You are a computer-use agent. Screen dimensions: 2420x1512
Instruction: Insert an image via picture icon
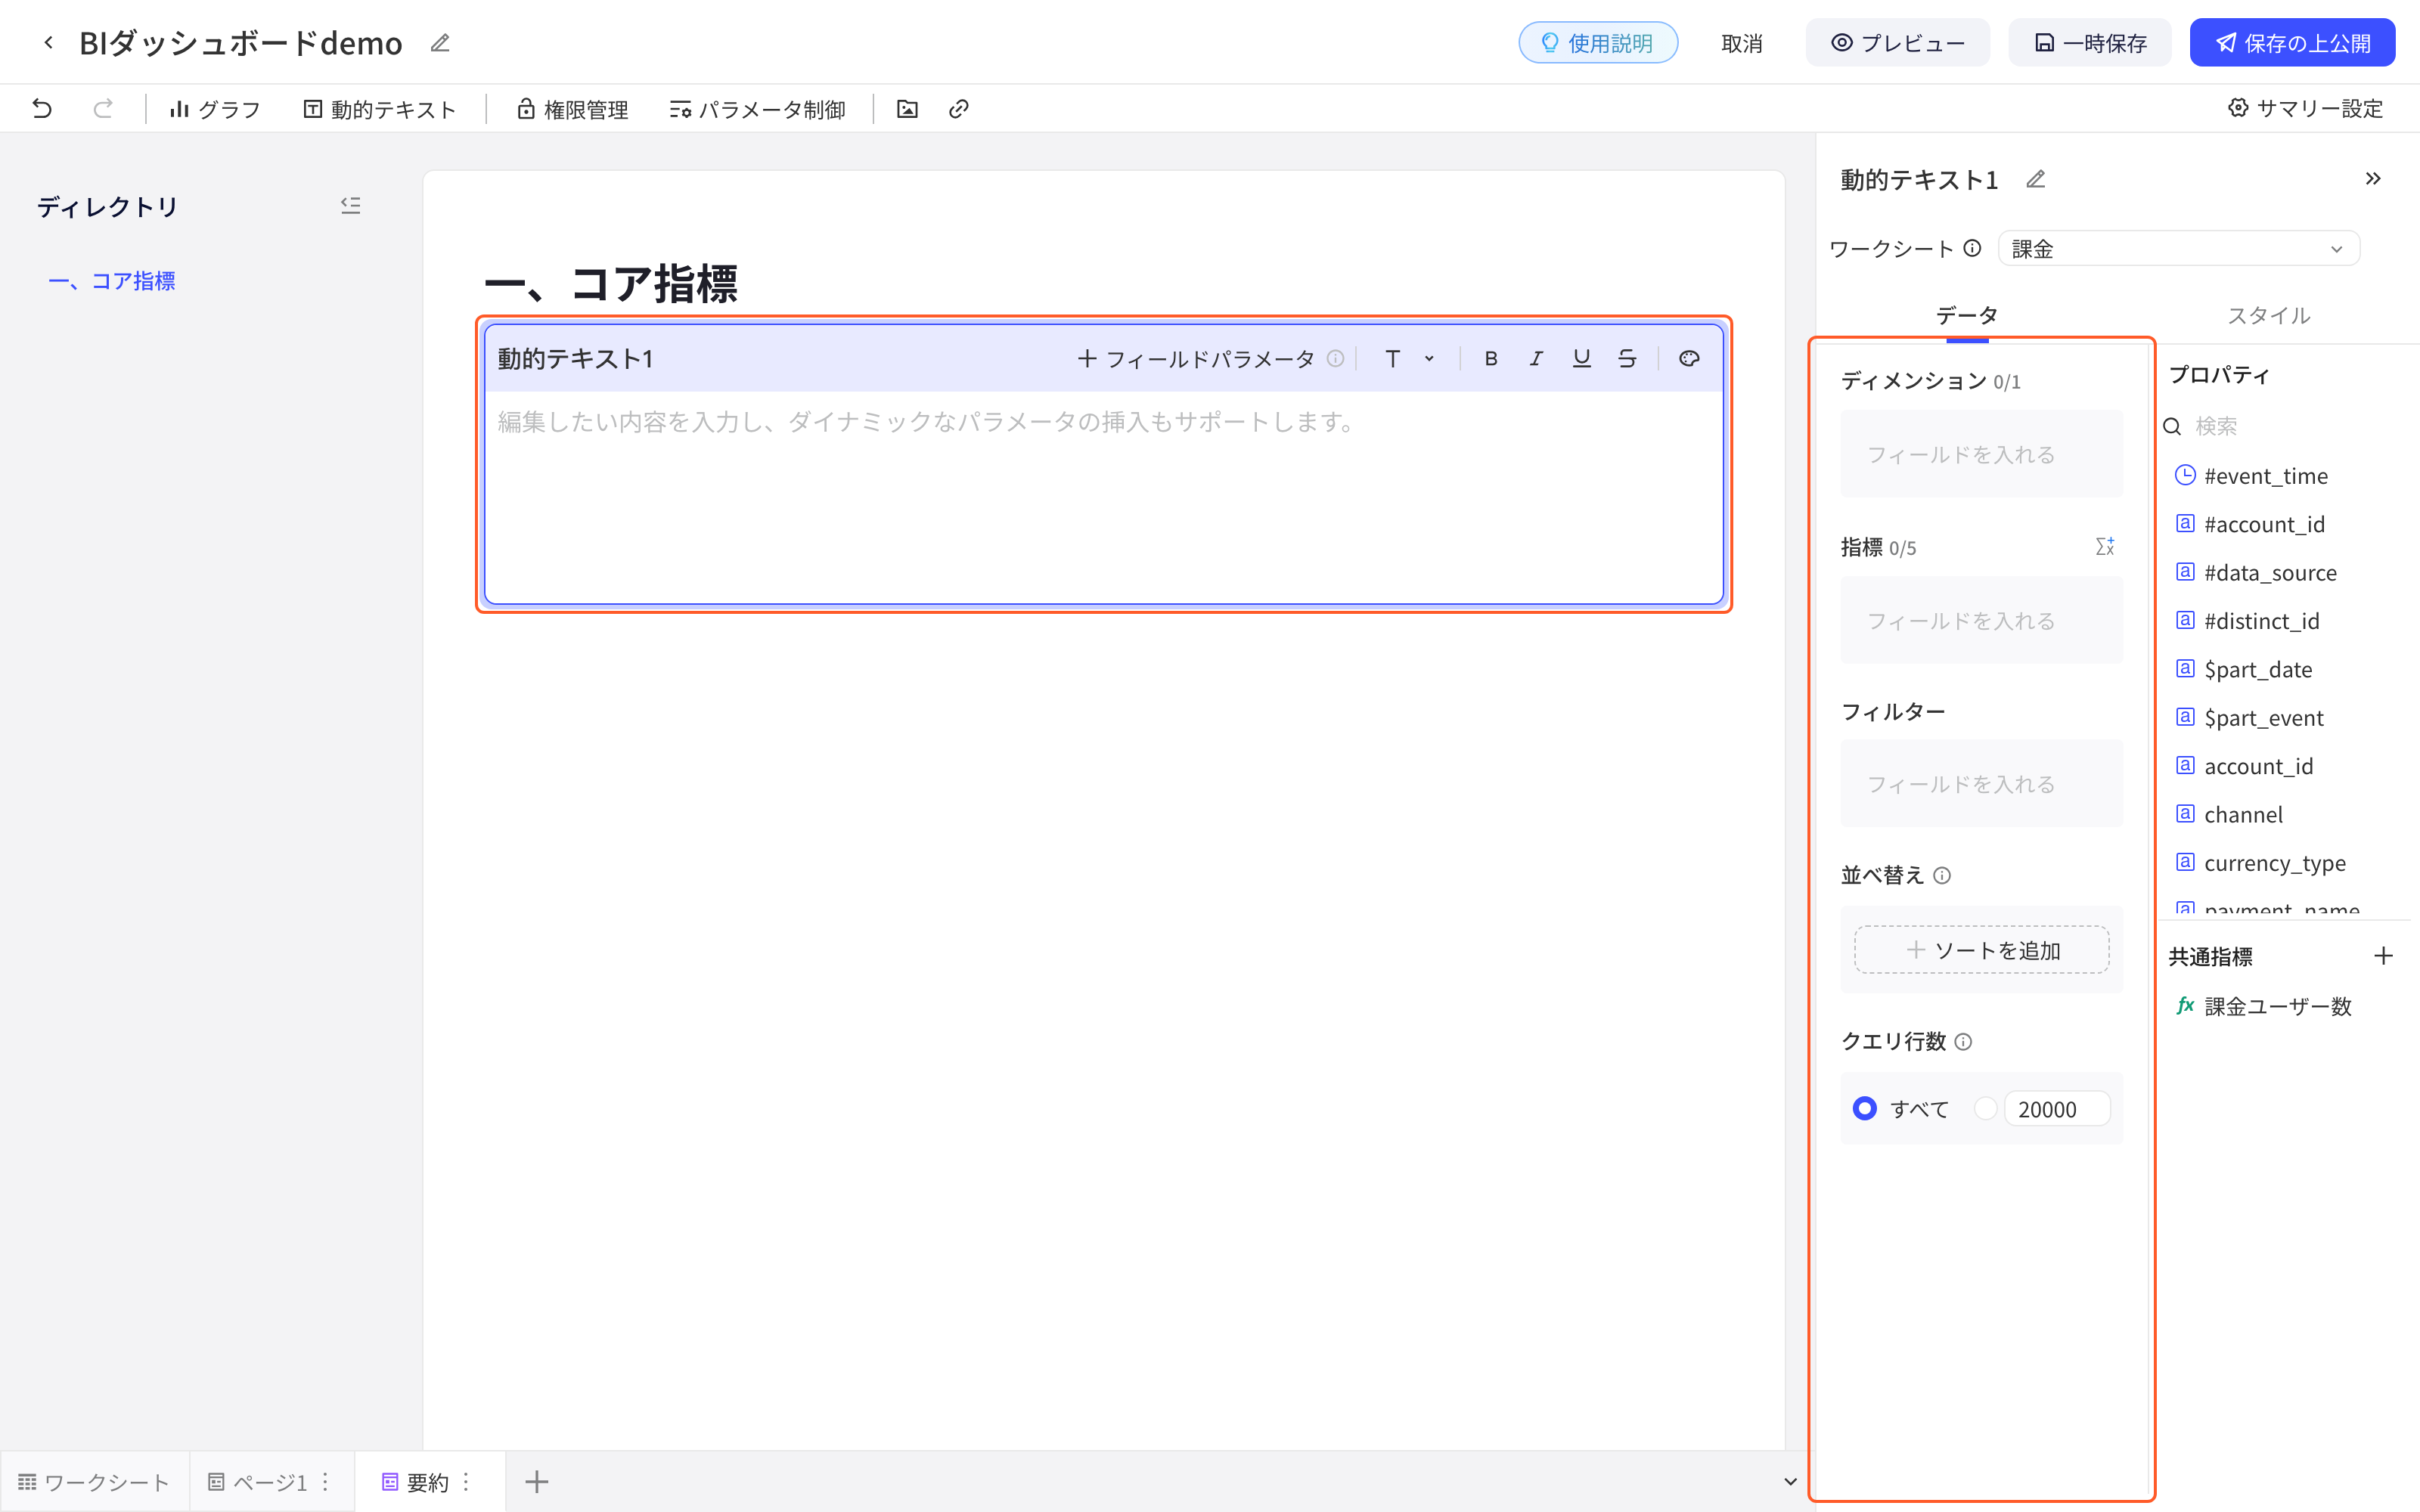[907, 109]
